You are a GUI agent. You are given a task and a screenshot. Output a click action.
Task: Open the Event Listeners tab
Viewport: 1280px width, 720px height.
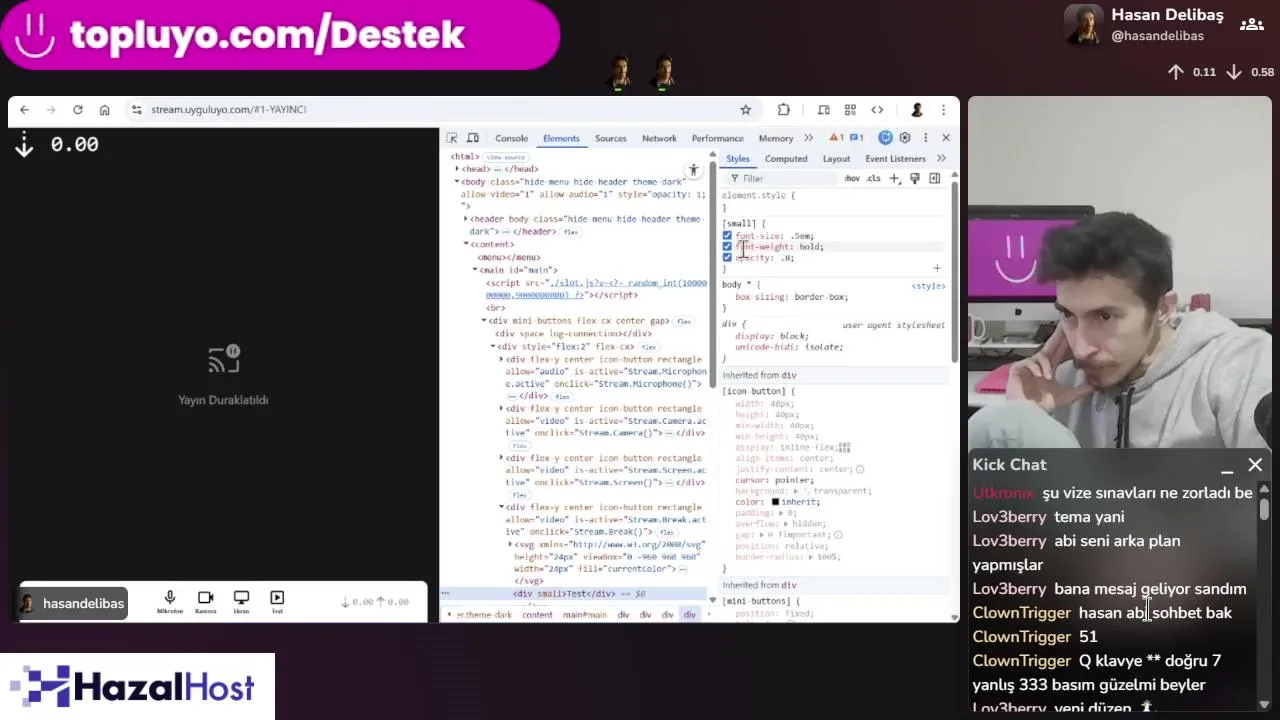pyautogui.click(x=895, y=159)
